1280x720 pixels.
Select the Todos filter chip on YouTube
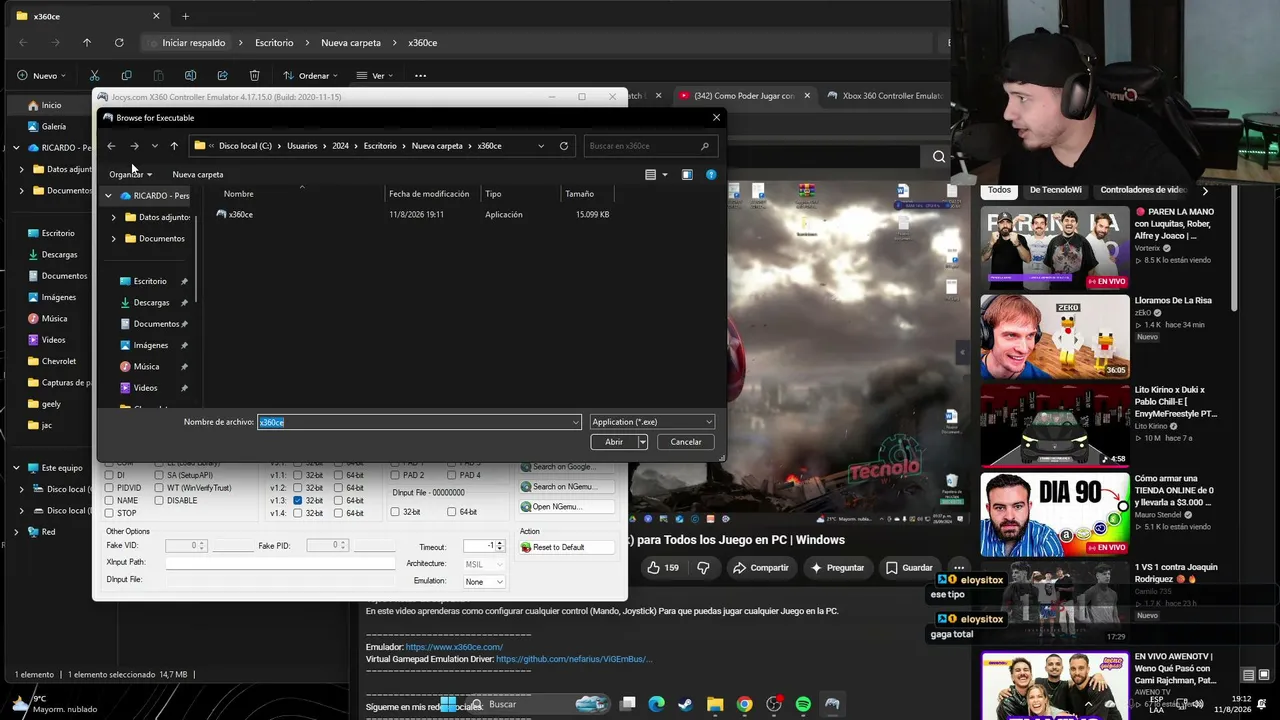click(999, 190)
